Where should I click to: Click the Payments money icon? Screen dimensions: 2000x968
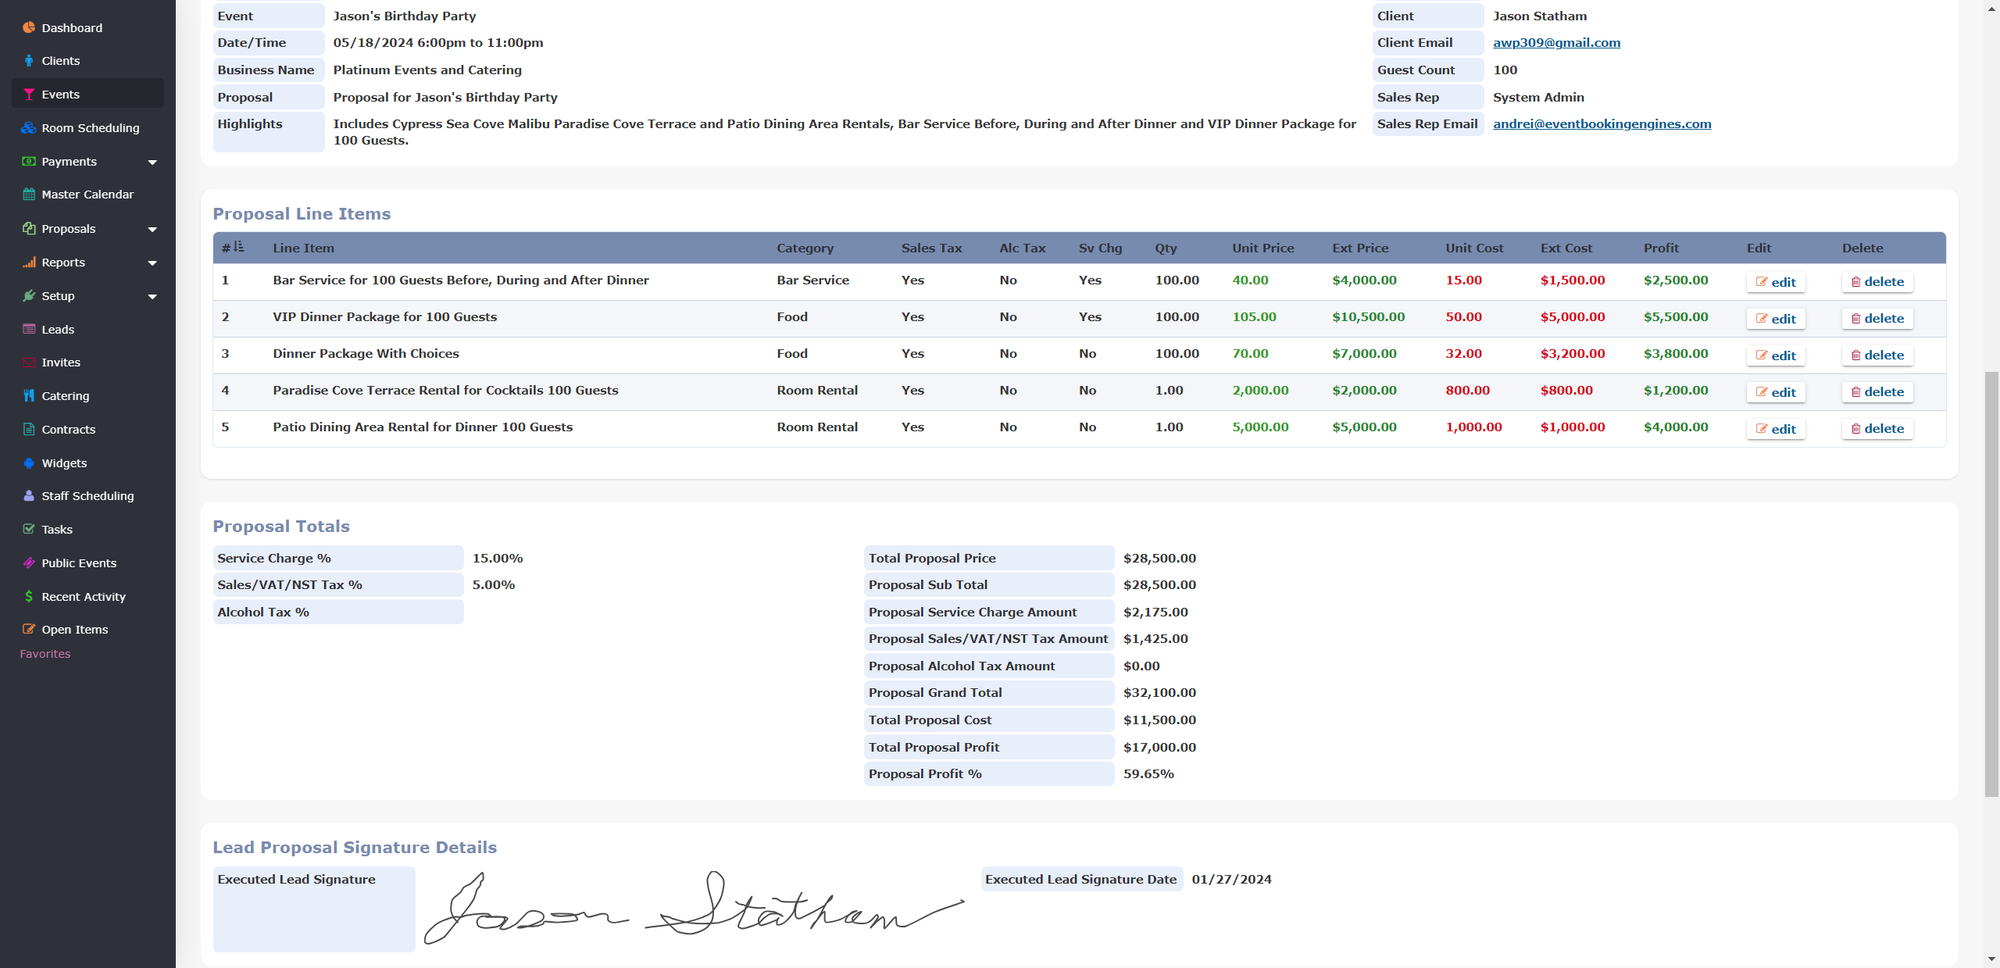[29, 161]
